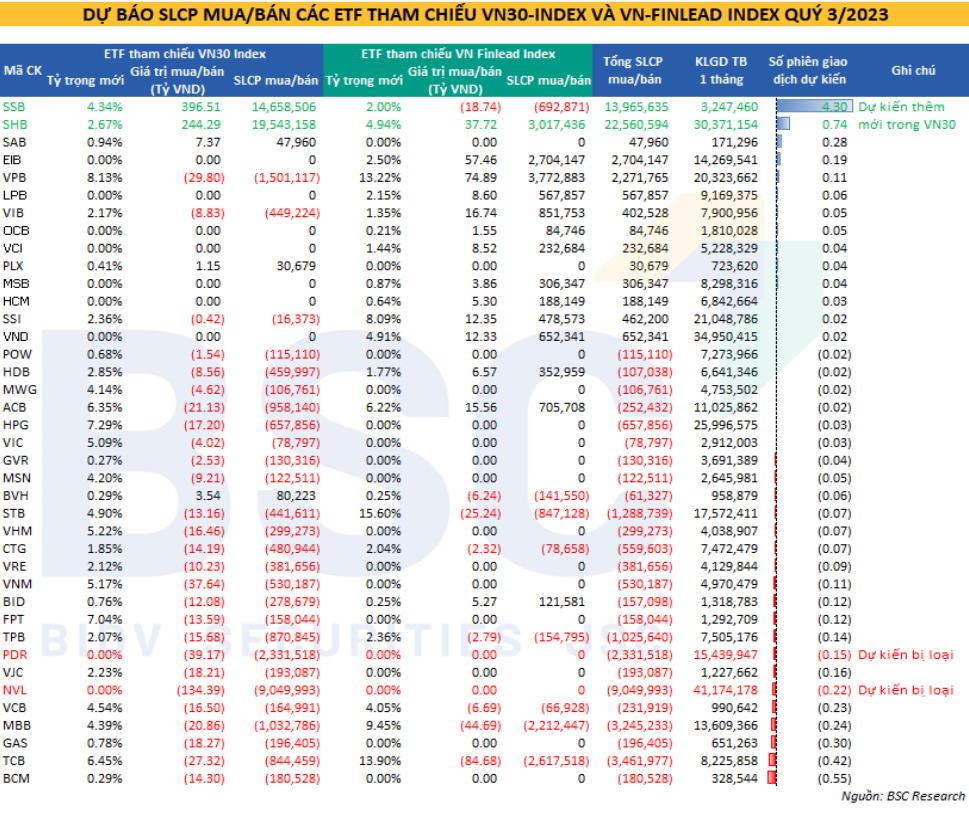Select the HDB ticker cell
Screen dimensions: 969x823
[15, 373]
